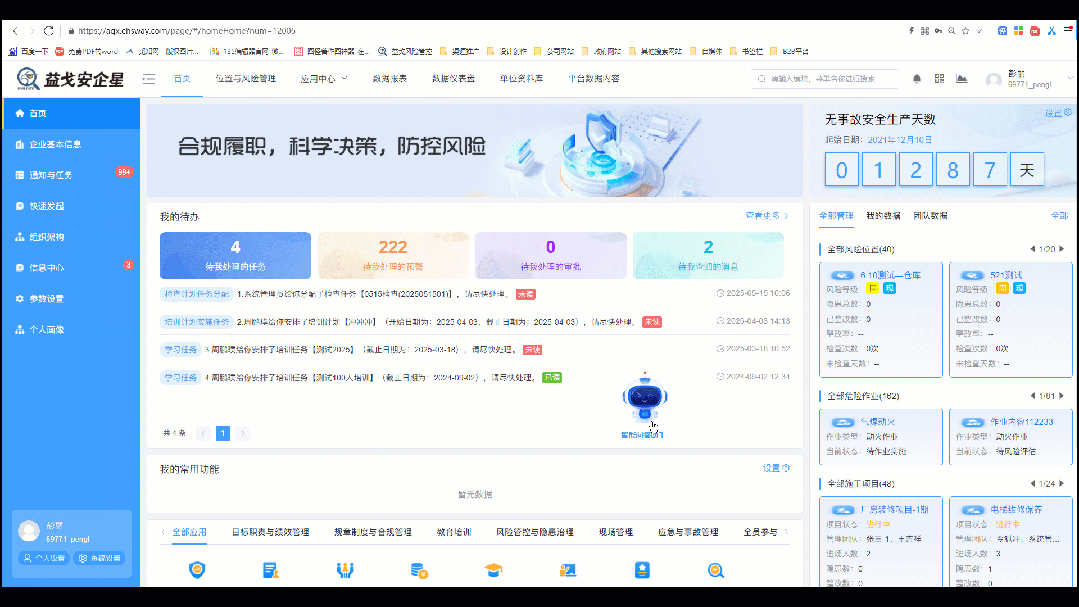The width and height of the screenshot is (1079, 607).
Task: Click the next arrow on 全部风险位置 pager
Action: (x=1059, y=248)
